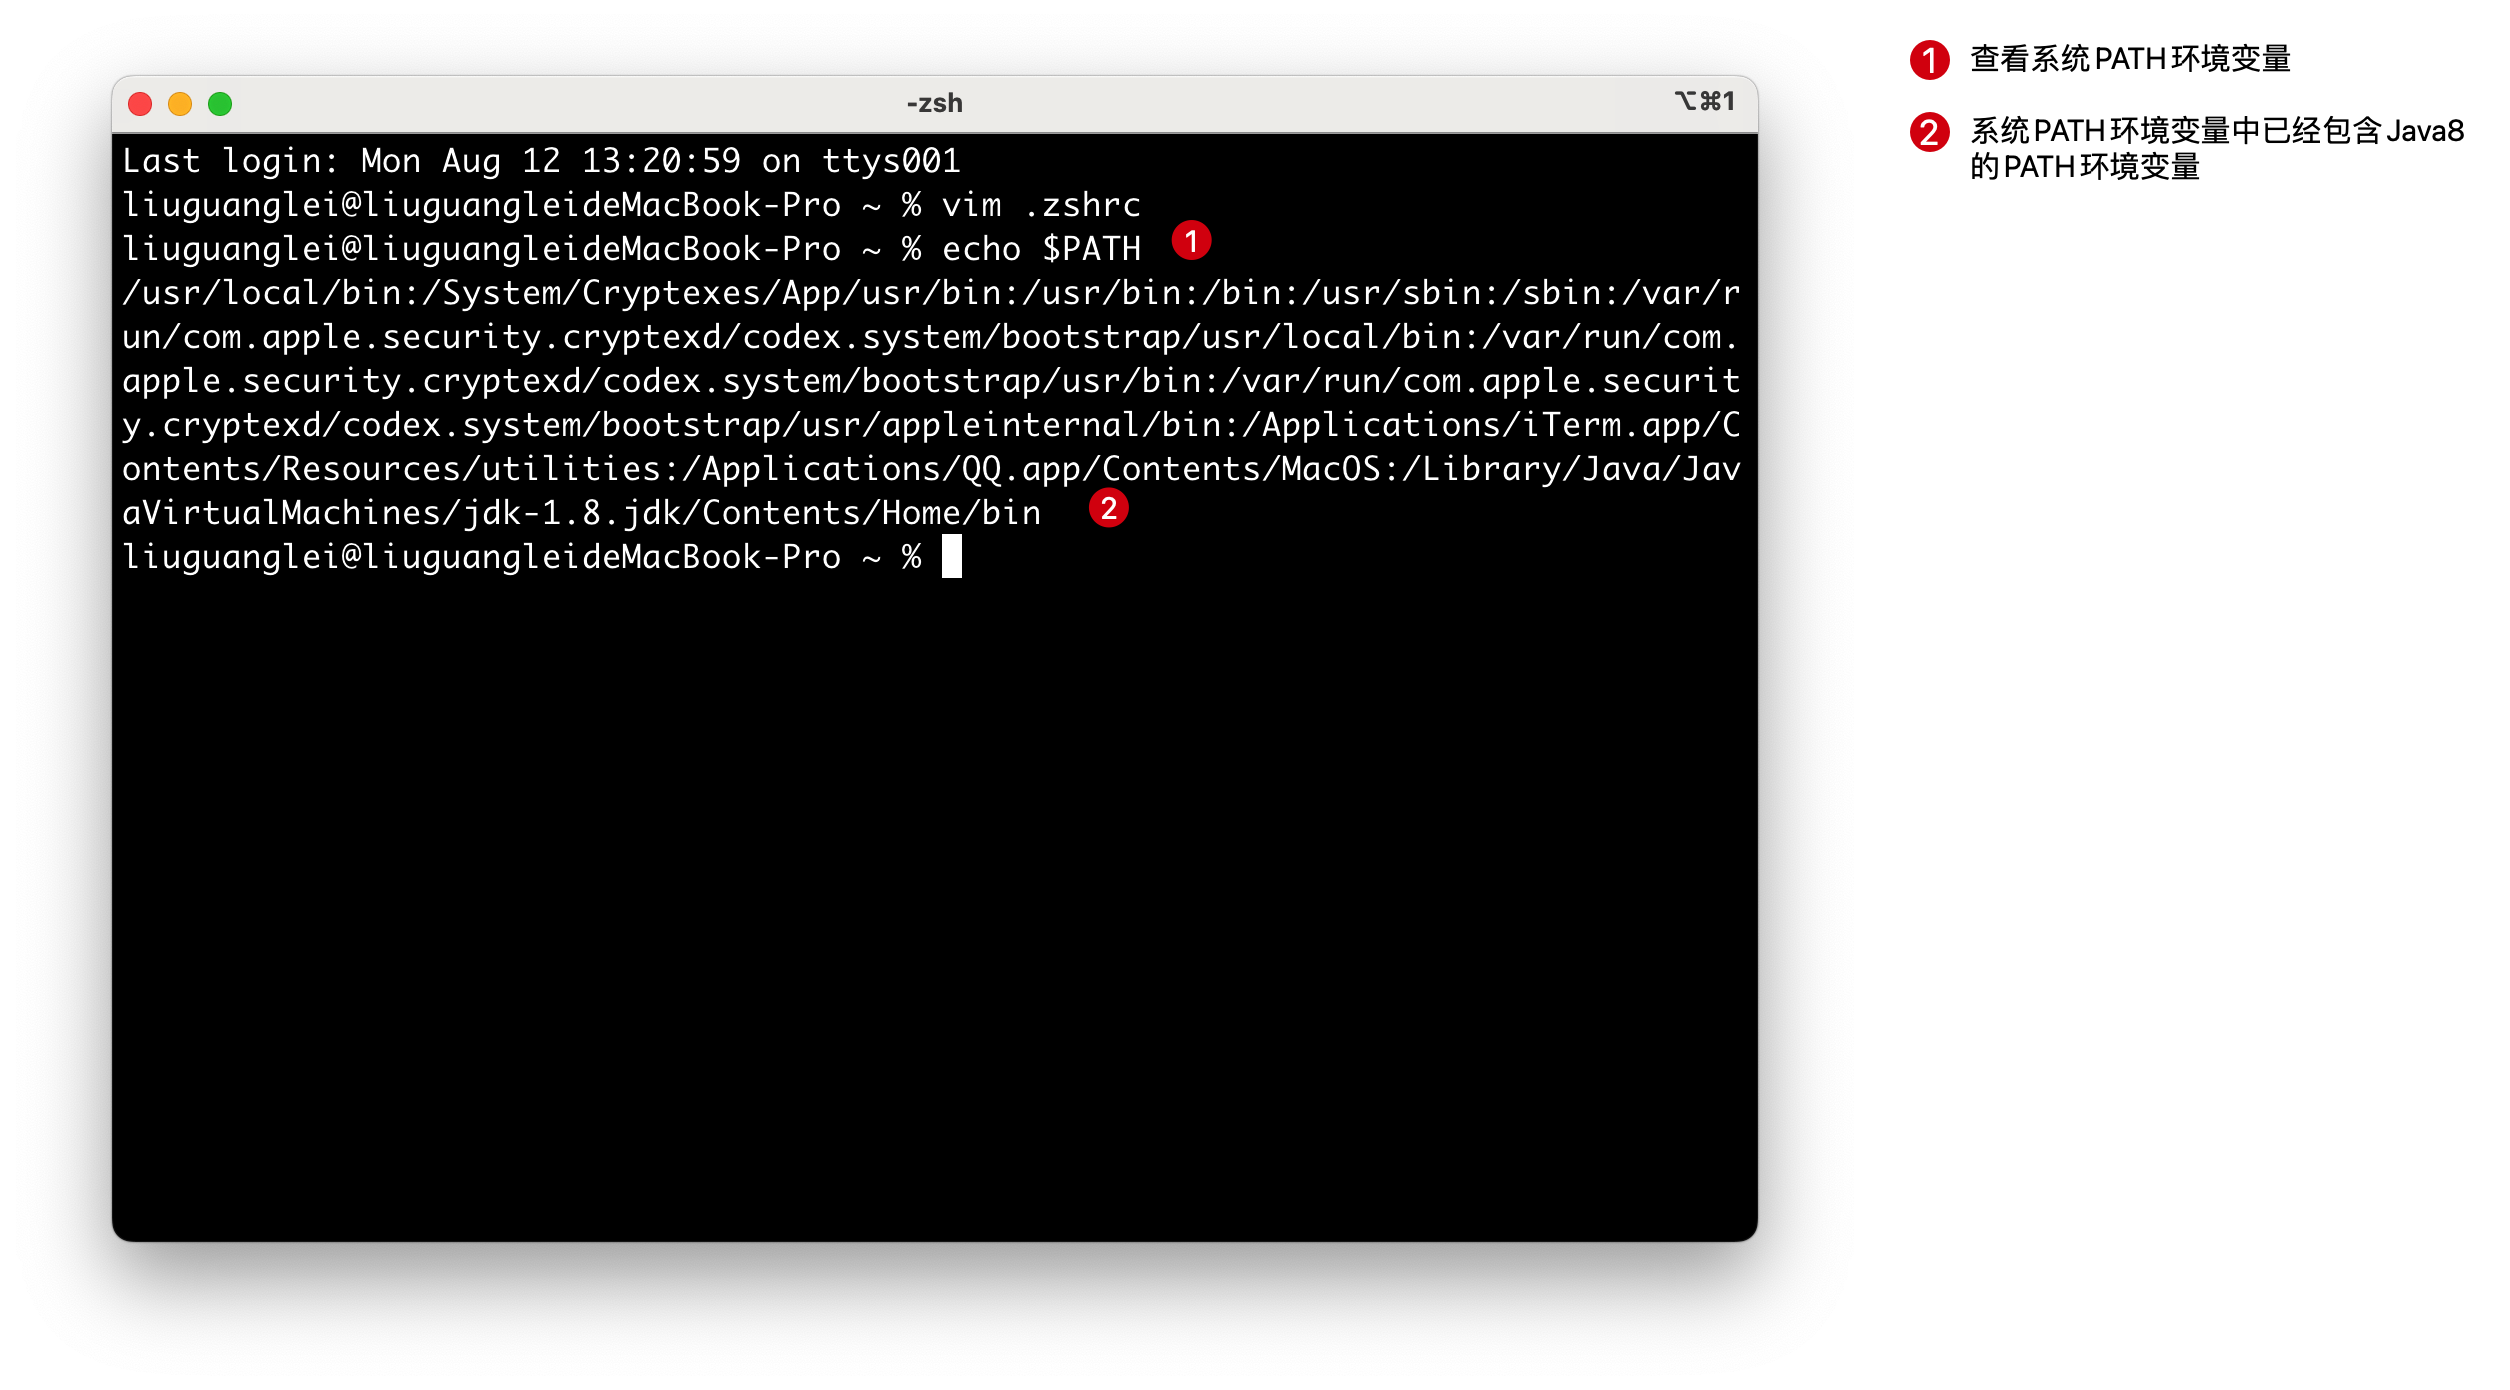Screen dimensions: 2510x1390
Task: Click the green zoom window button
Action: pyautogui.click(x=220, y=104)
